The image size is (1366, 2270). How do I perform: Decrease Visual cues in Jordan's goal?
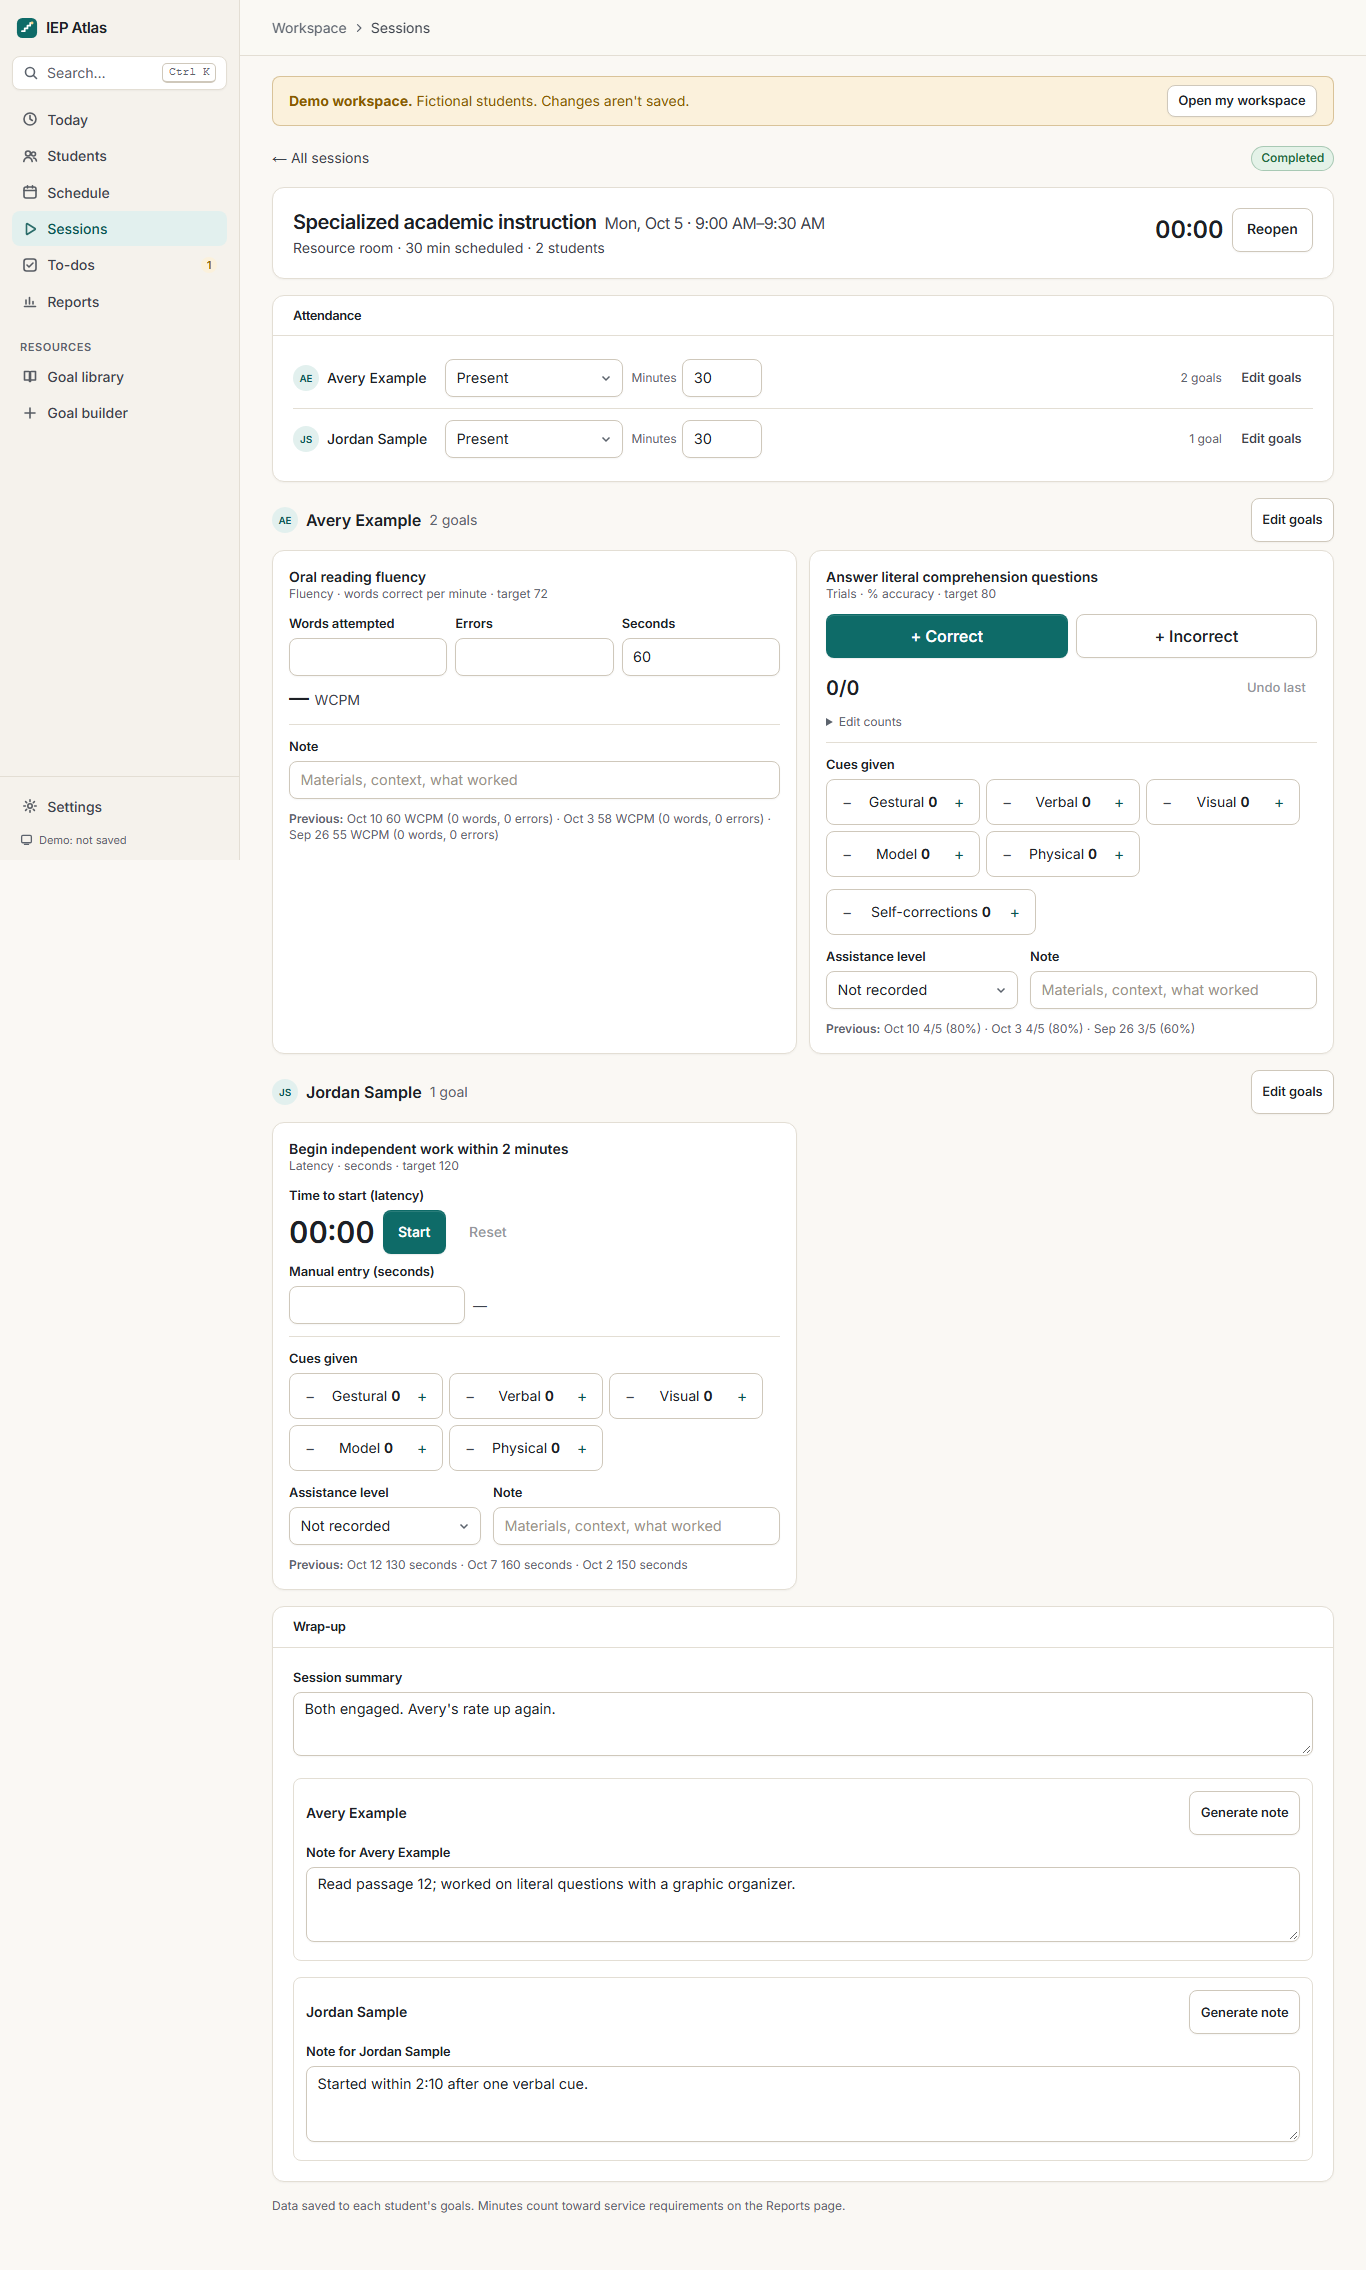pos(630,1397)
